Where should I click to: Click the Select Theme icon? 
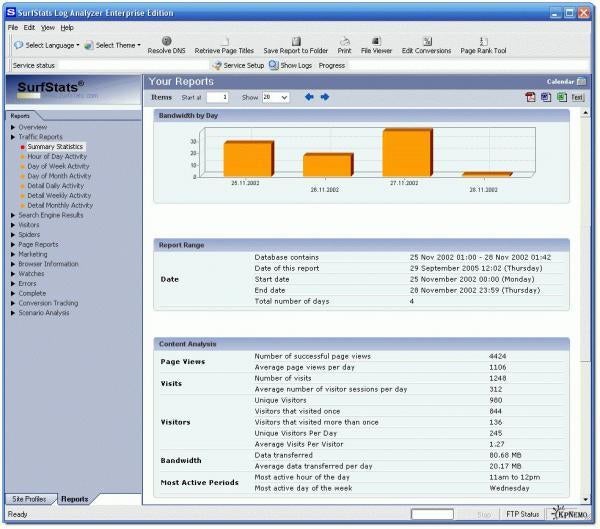click(x=89, y=45)
